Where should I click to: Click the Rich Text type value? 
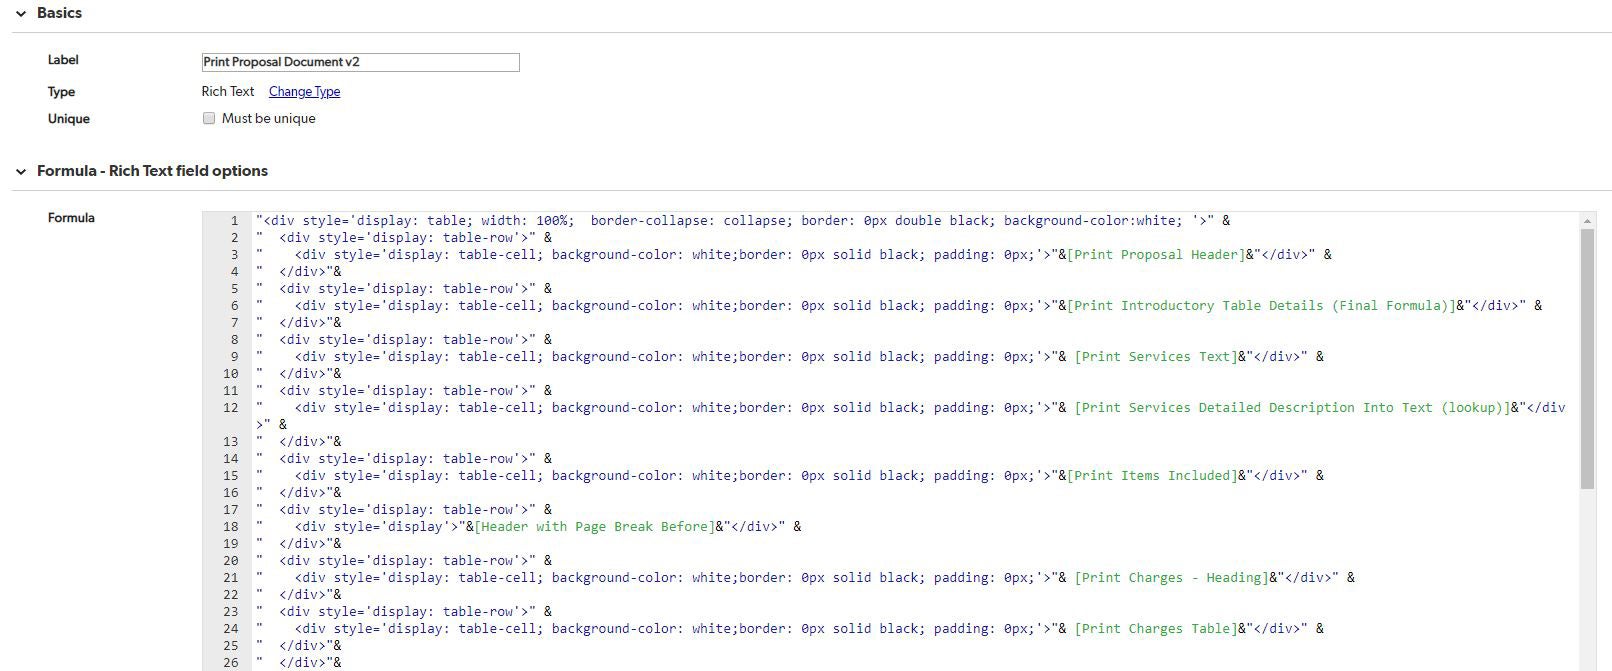228,91
